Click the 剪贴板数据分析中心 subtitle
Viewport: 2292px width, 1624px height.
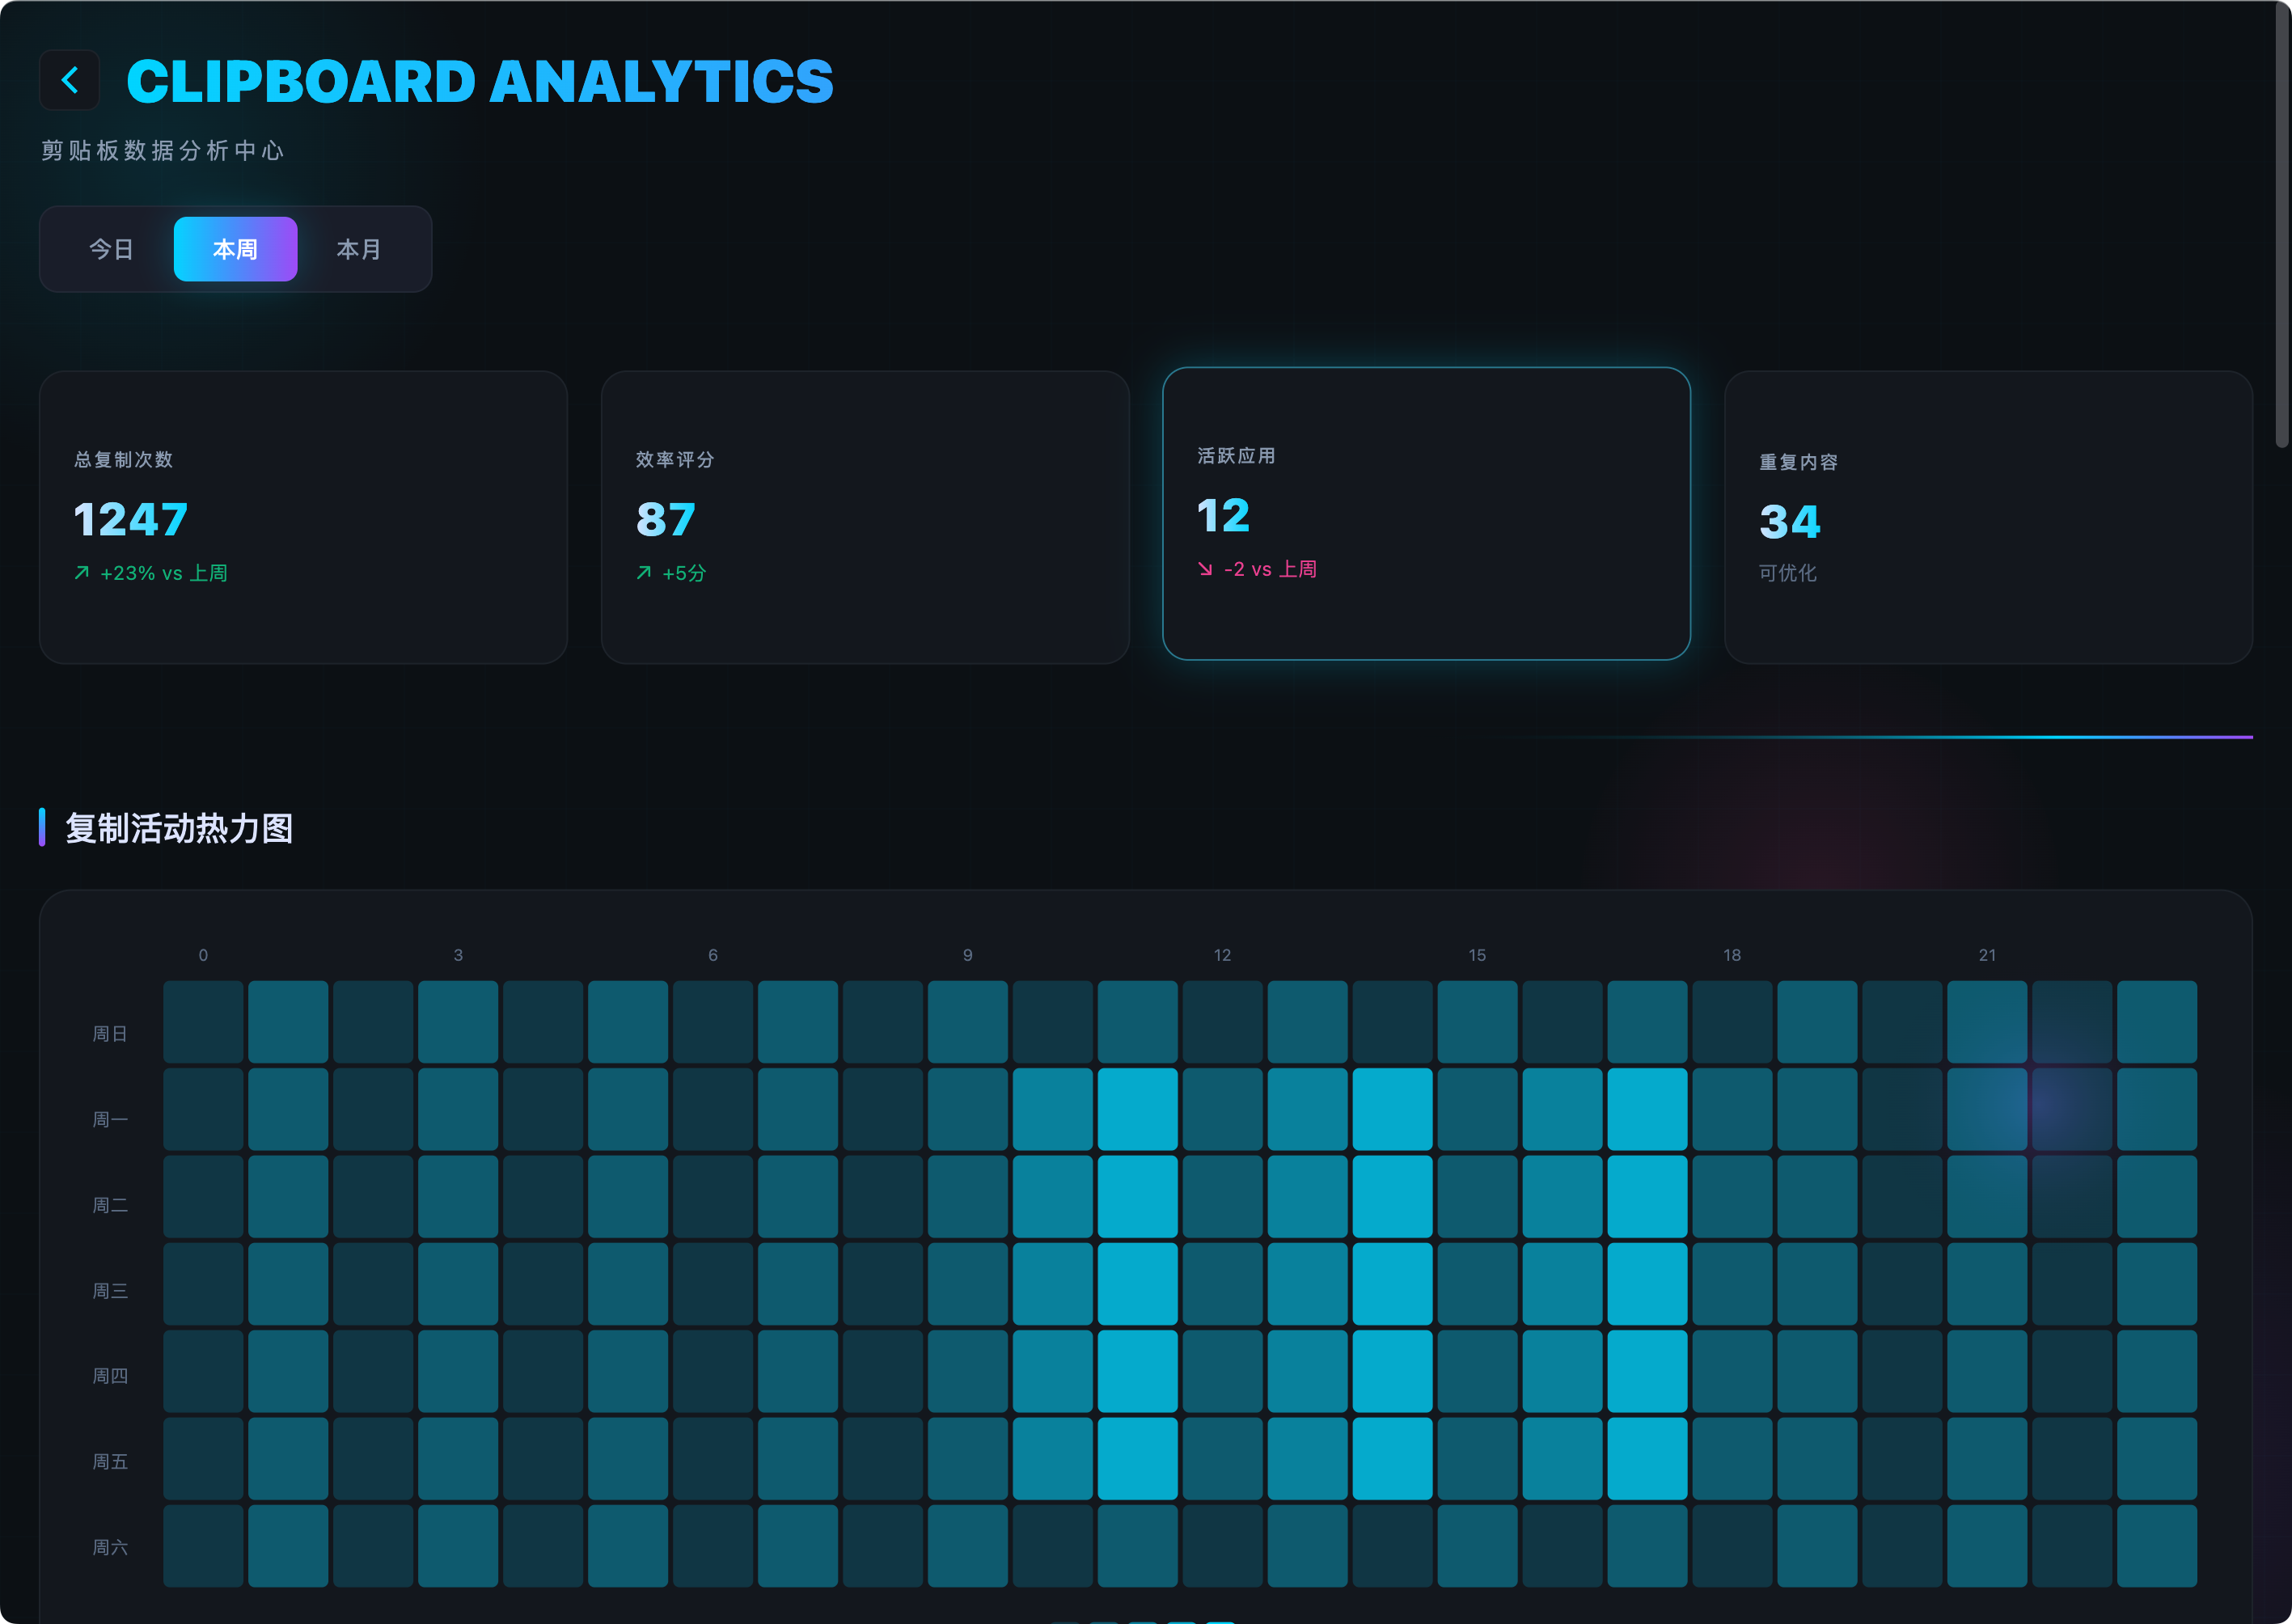163,151
